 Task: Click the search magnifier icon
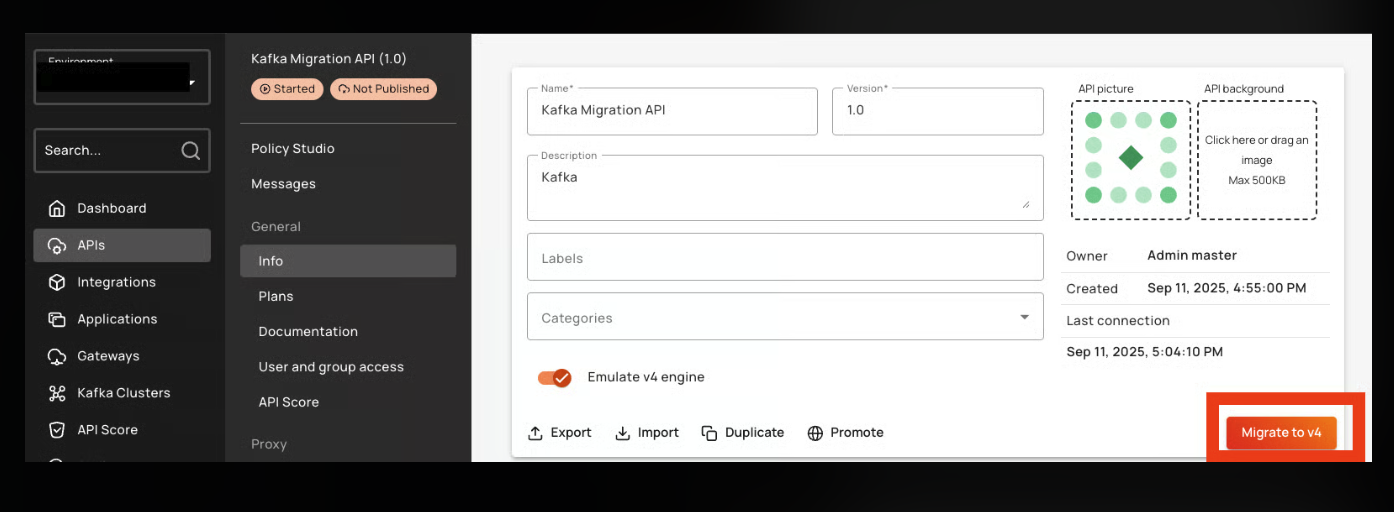[190, 151]
